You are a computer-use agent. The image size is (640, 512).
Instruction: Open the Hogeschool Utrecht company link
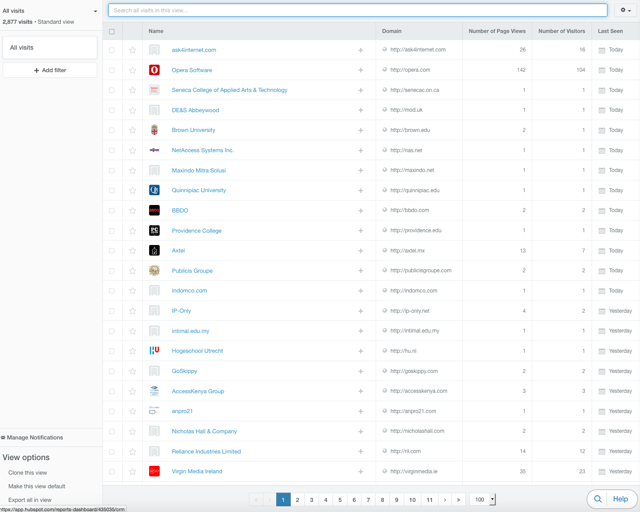[197, 351]
